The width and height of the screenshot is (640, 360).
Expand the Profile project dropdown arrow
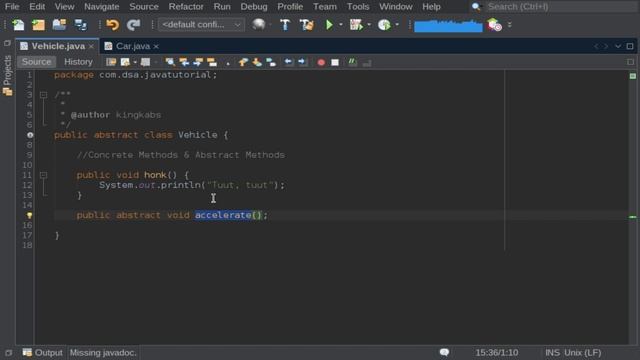pyautogui.click(x=397, y=25)
